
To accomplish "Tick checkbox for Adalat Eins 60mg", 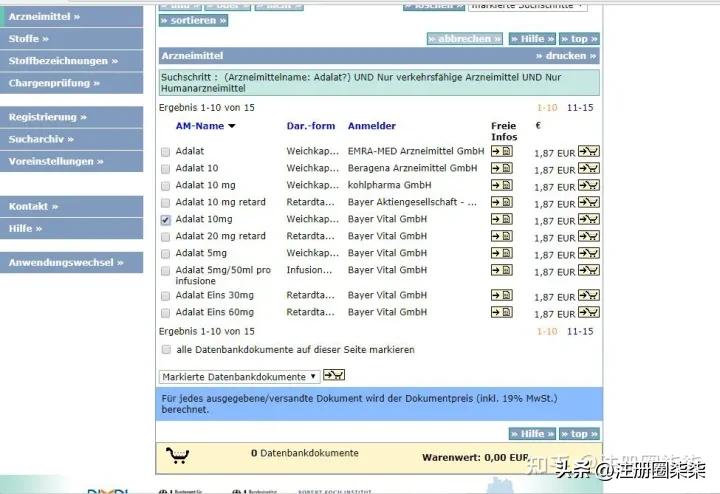I will pyautogui.click(x=165, y=313).
